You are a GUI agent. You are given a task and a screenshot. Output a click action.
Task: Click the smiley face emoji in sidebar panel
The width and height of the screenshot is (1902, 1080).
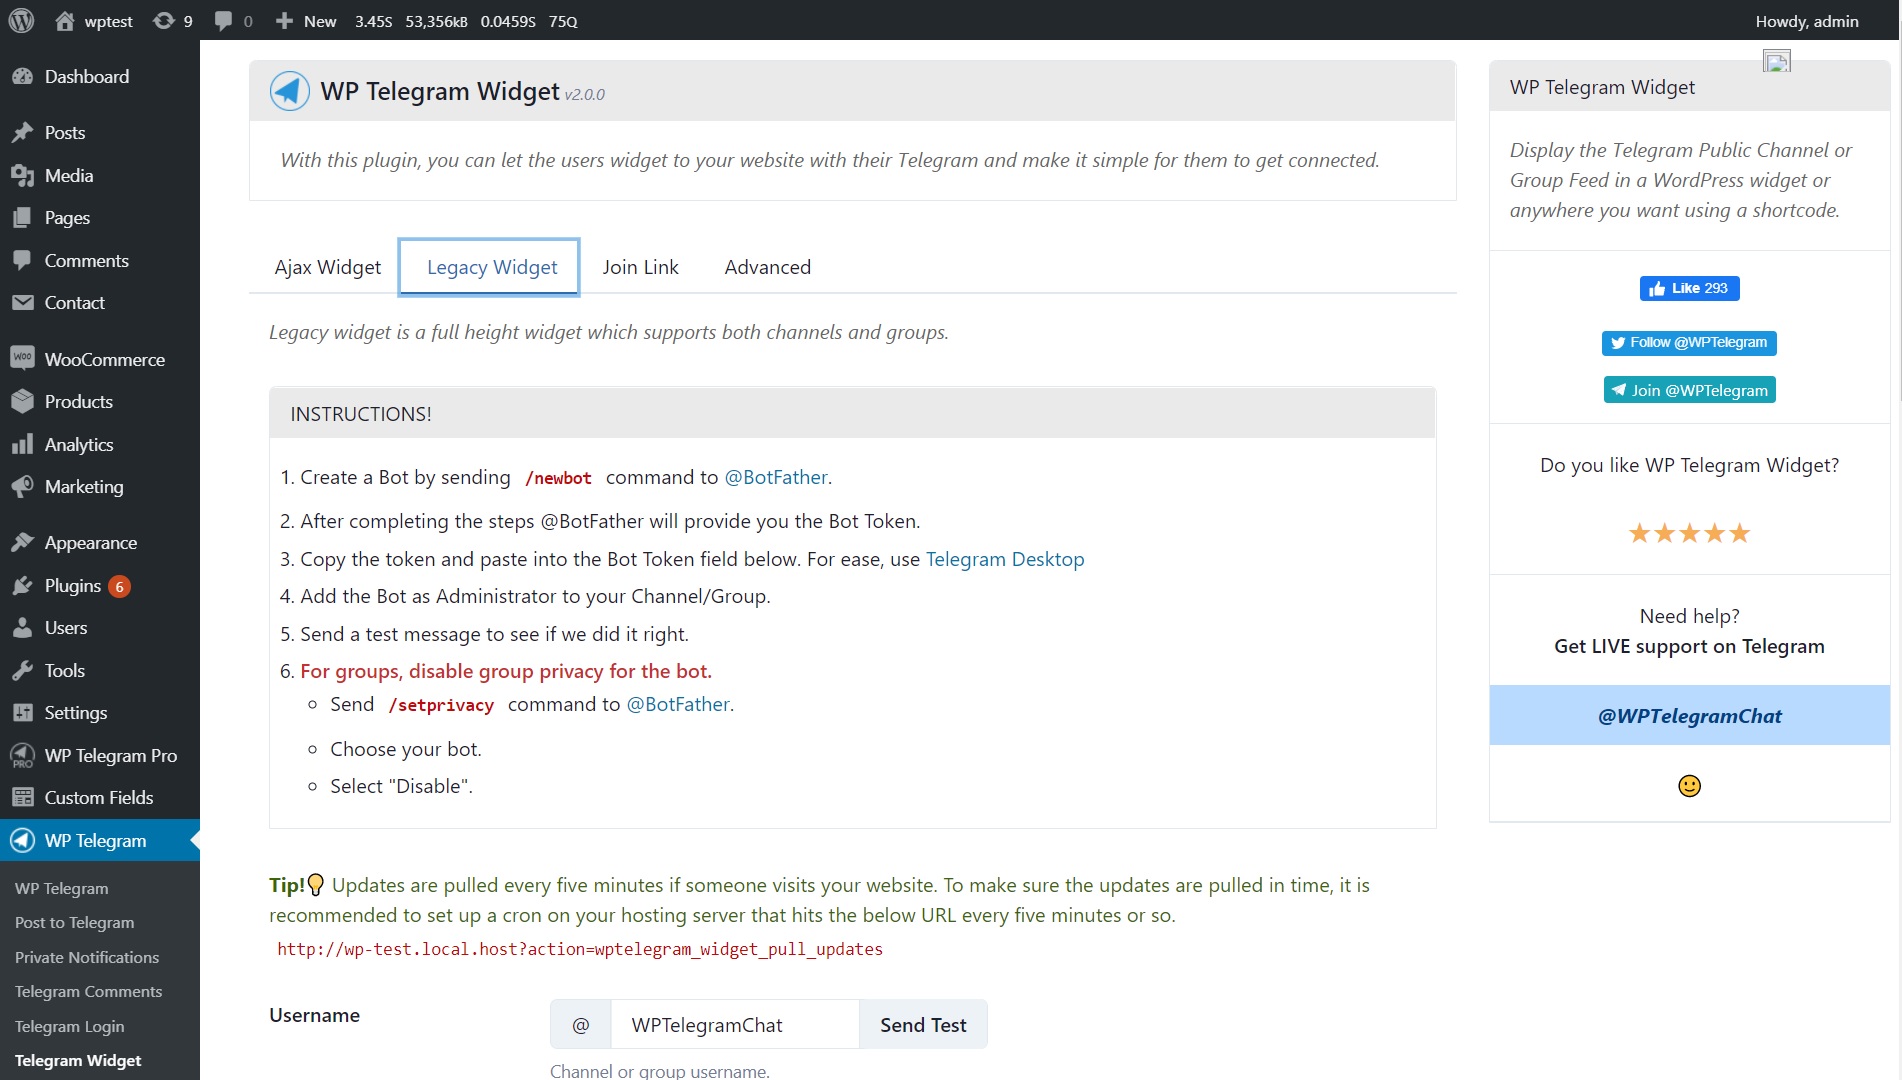pos(1689,786)
